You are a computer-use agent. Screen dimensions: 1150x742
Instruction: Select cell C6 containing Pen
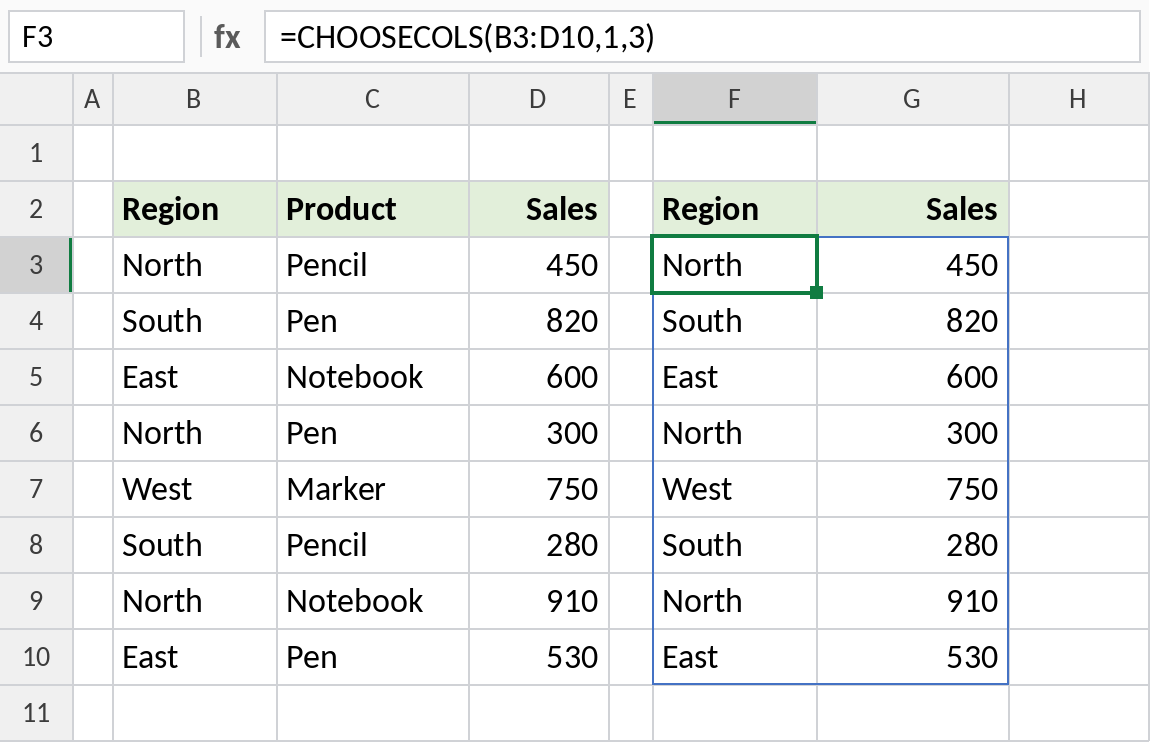(373, 433)
